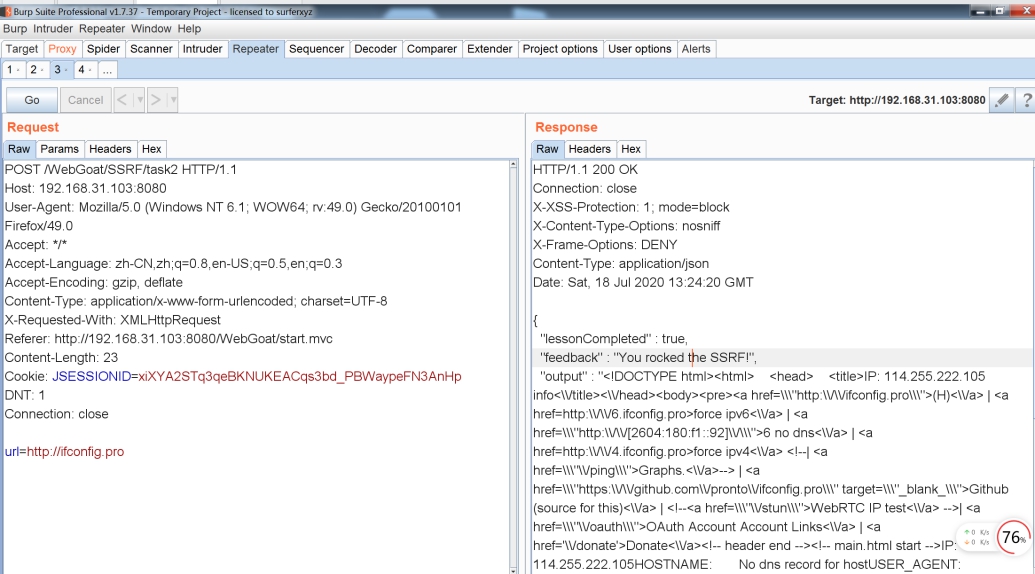Switch to the Sequencer tab
The image size is (1035, 574).
pos(316,49)
